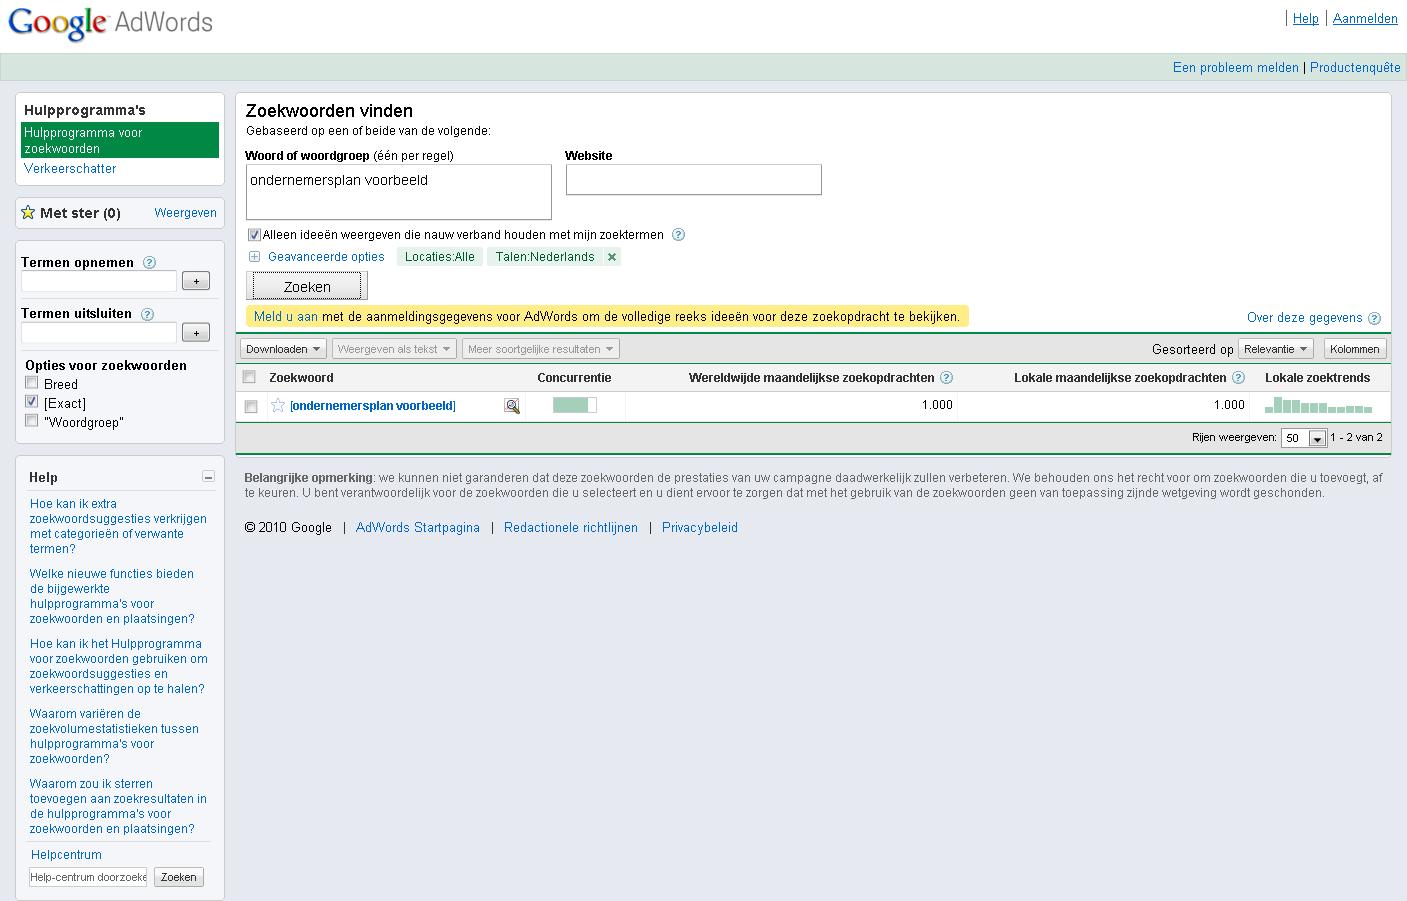Screen dimensions: 1407x901
Task: Open help link Hoe kan ik het Hulpprogramma gebruiken
Action: [118, 666]
